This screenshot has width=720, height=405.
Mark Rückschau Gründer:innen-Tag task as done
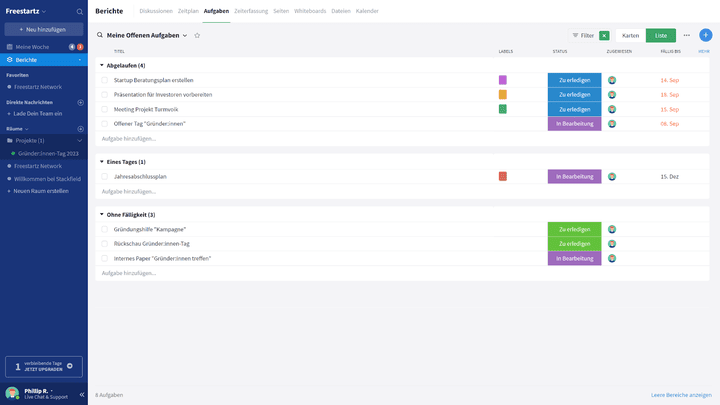pyautogui.click(x=104, y=244)
